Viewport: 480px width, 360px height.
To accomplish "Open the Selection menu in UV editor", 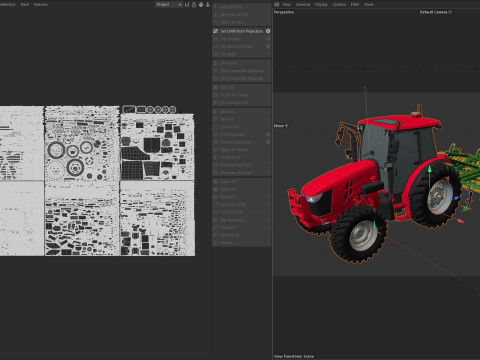I will pyautogui.click(x=8, y=5).
